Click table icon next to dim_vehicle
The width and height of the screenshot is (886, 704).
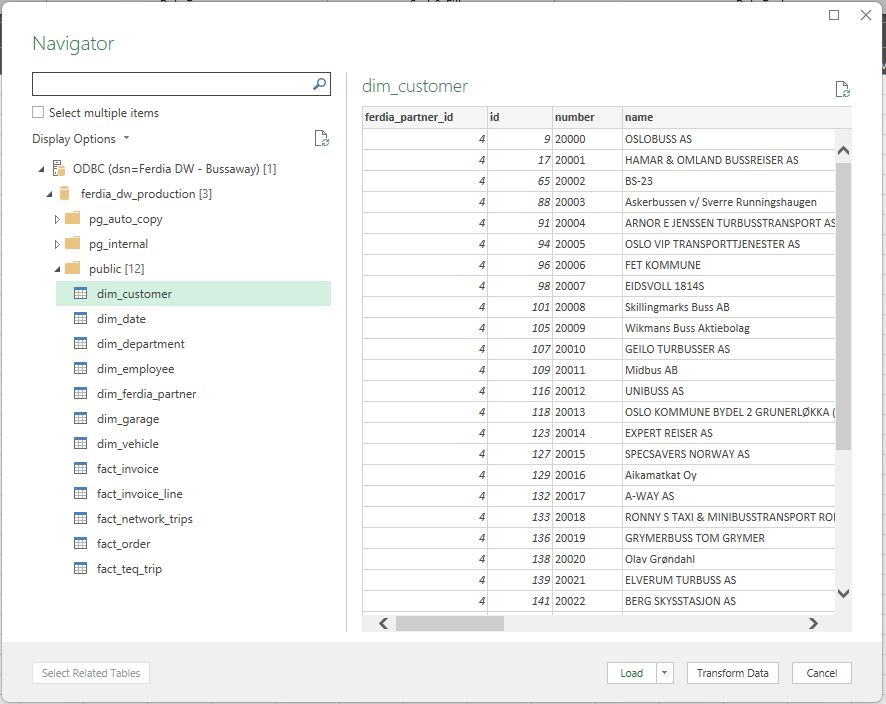(81, 443)
